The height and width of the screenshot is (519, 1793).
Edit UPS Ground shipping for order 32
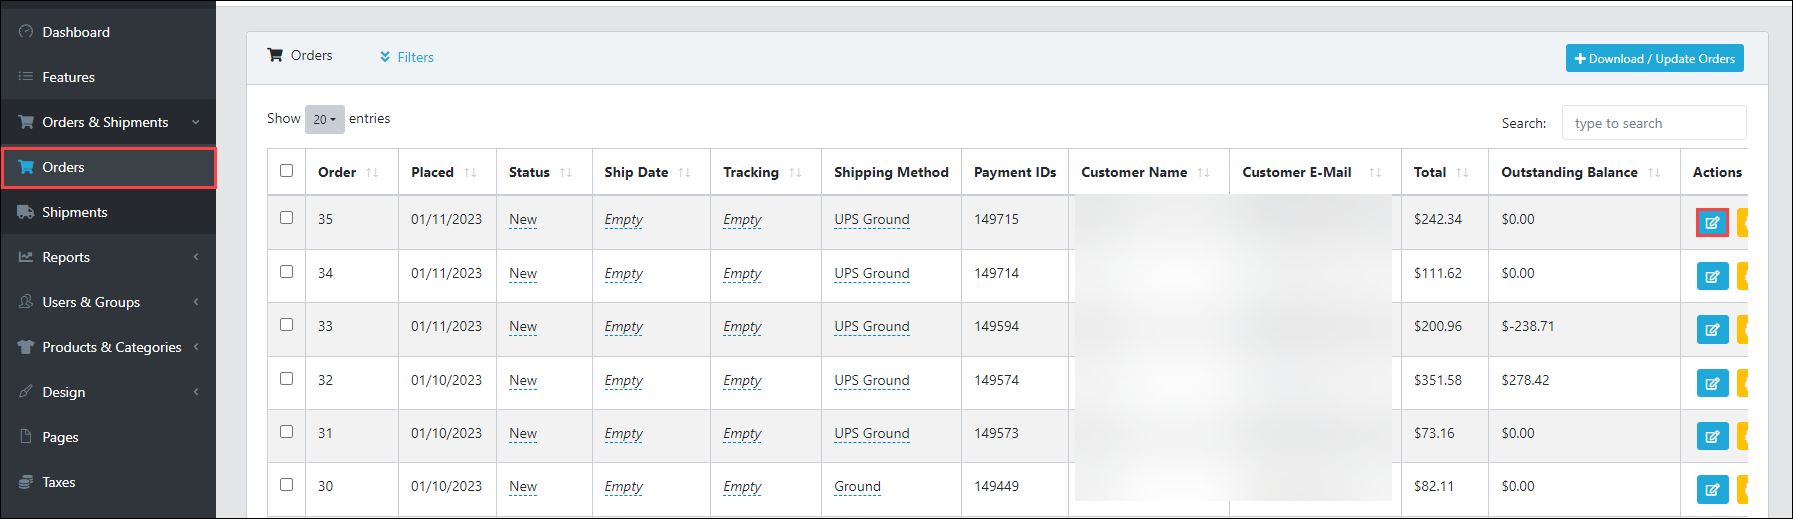pyautogui.click(x=872, y=380)
